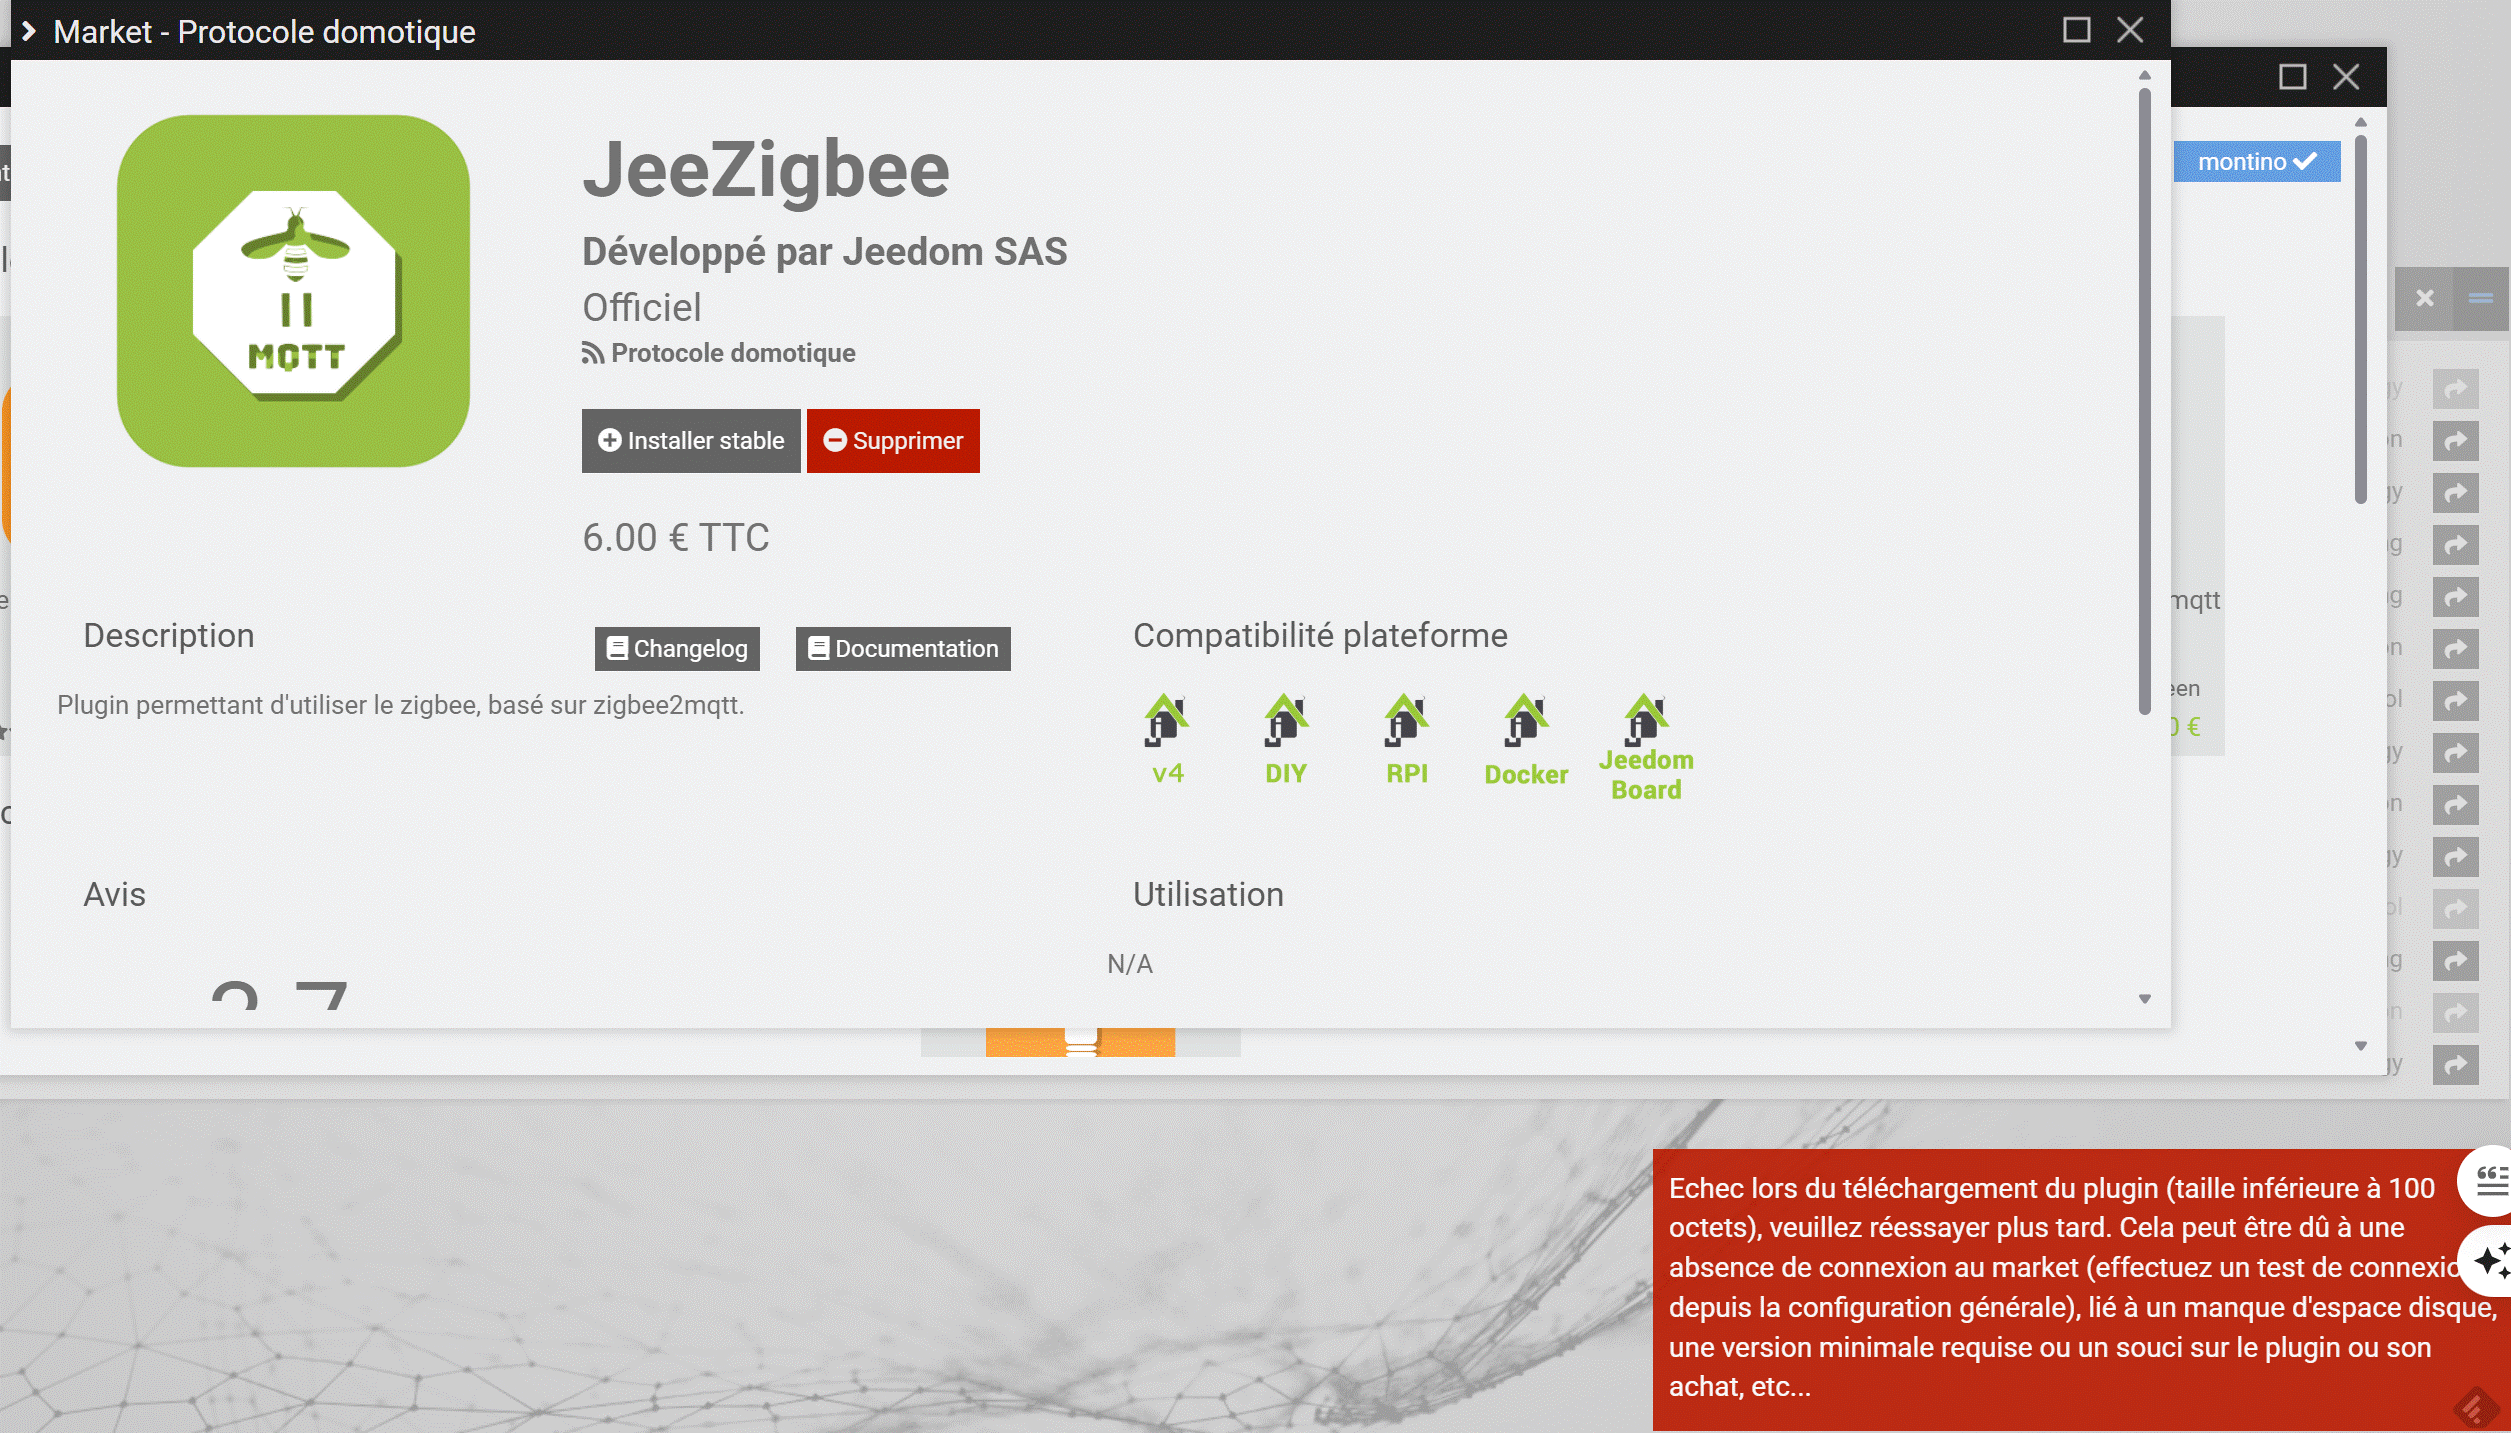Screen dimensions: 2511x1433
Task: Toggle the montino filter in background window
Action: point(2256,162)
